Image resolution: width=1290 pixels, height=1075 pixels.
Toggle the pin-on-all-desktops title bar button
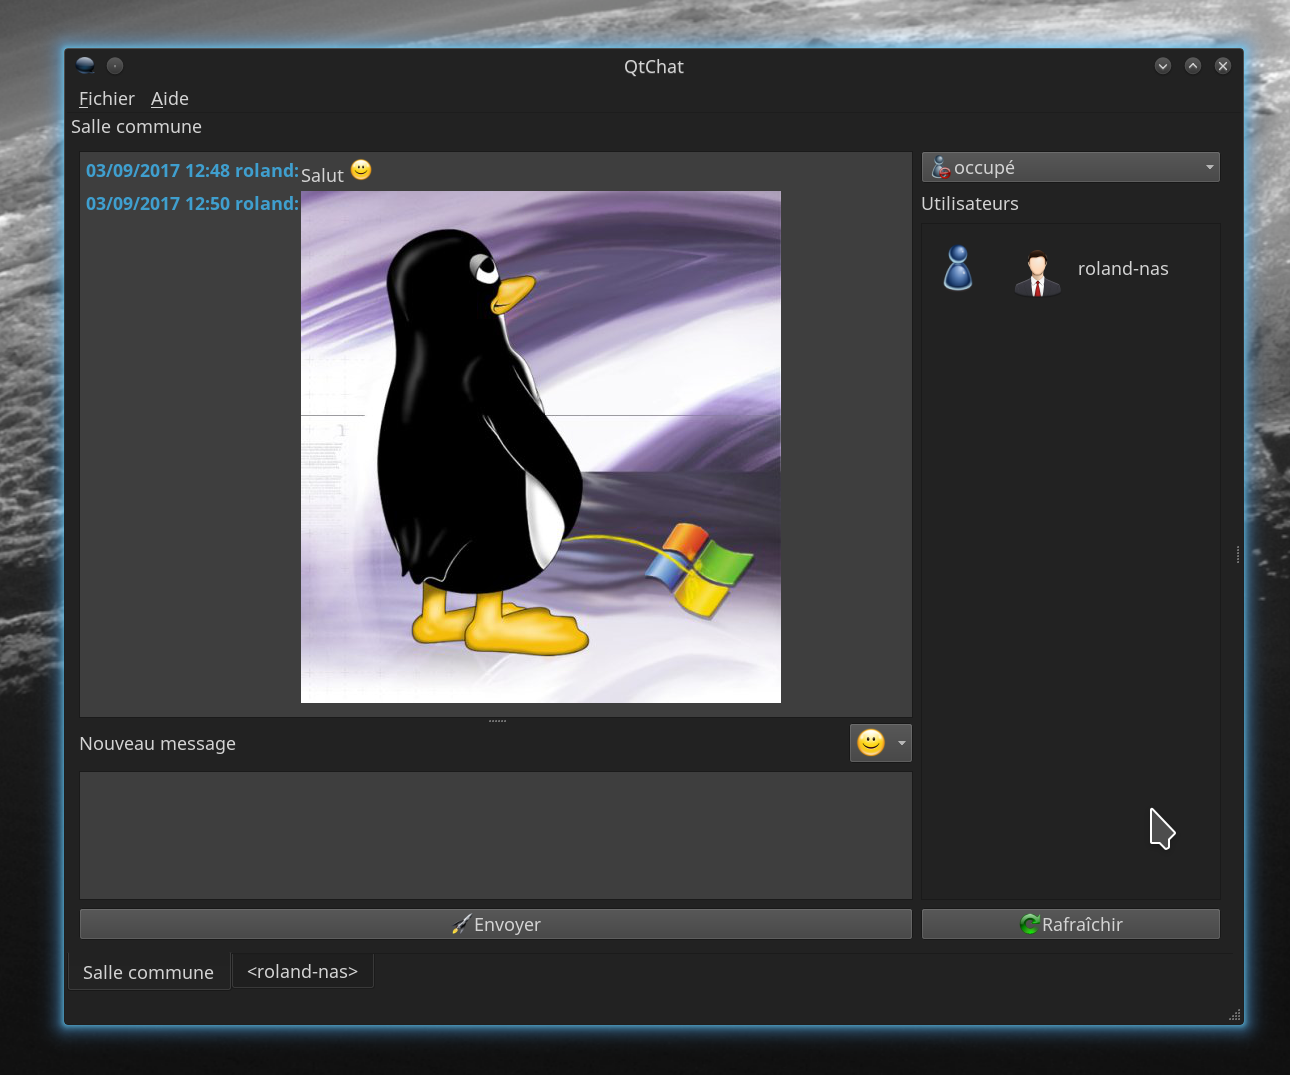(x=115, y=66)
